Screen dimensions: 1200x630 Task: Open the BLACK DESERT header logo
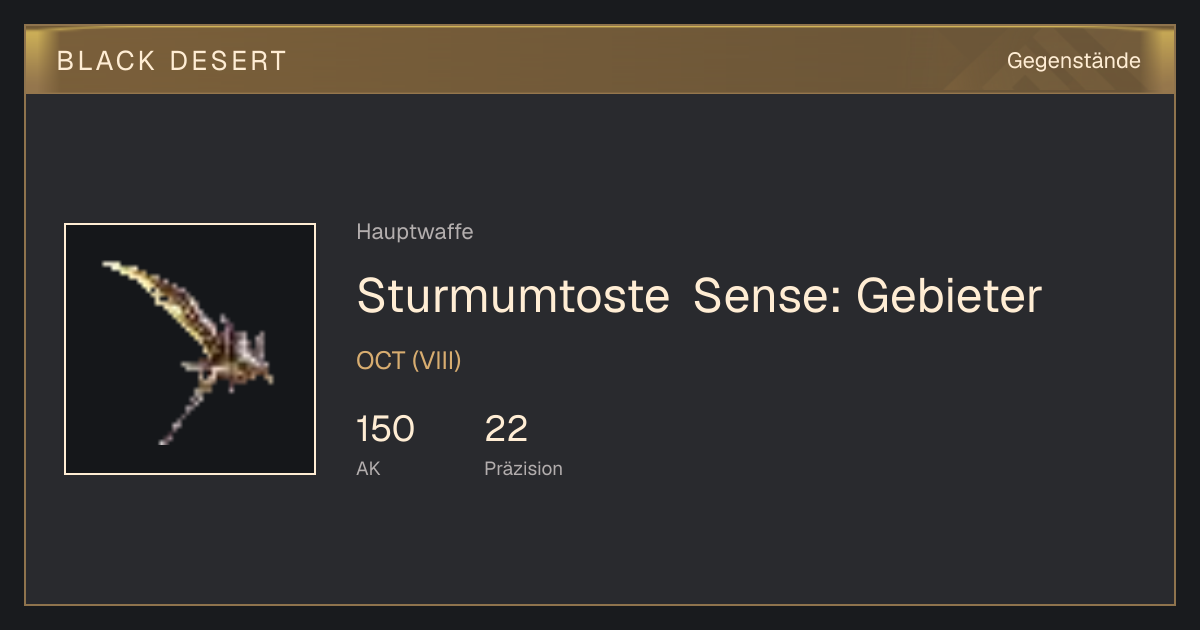point(172,61)
